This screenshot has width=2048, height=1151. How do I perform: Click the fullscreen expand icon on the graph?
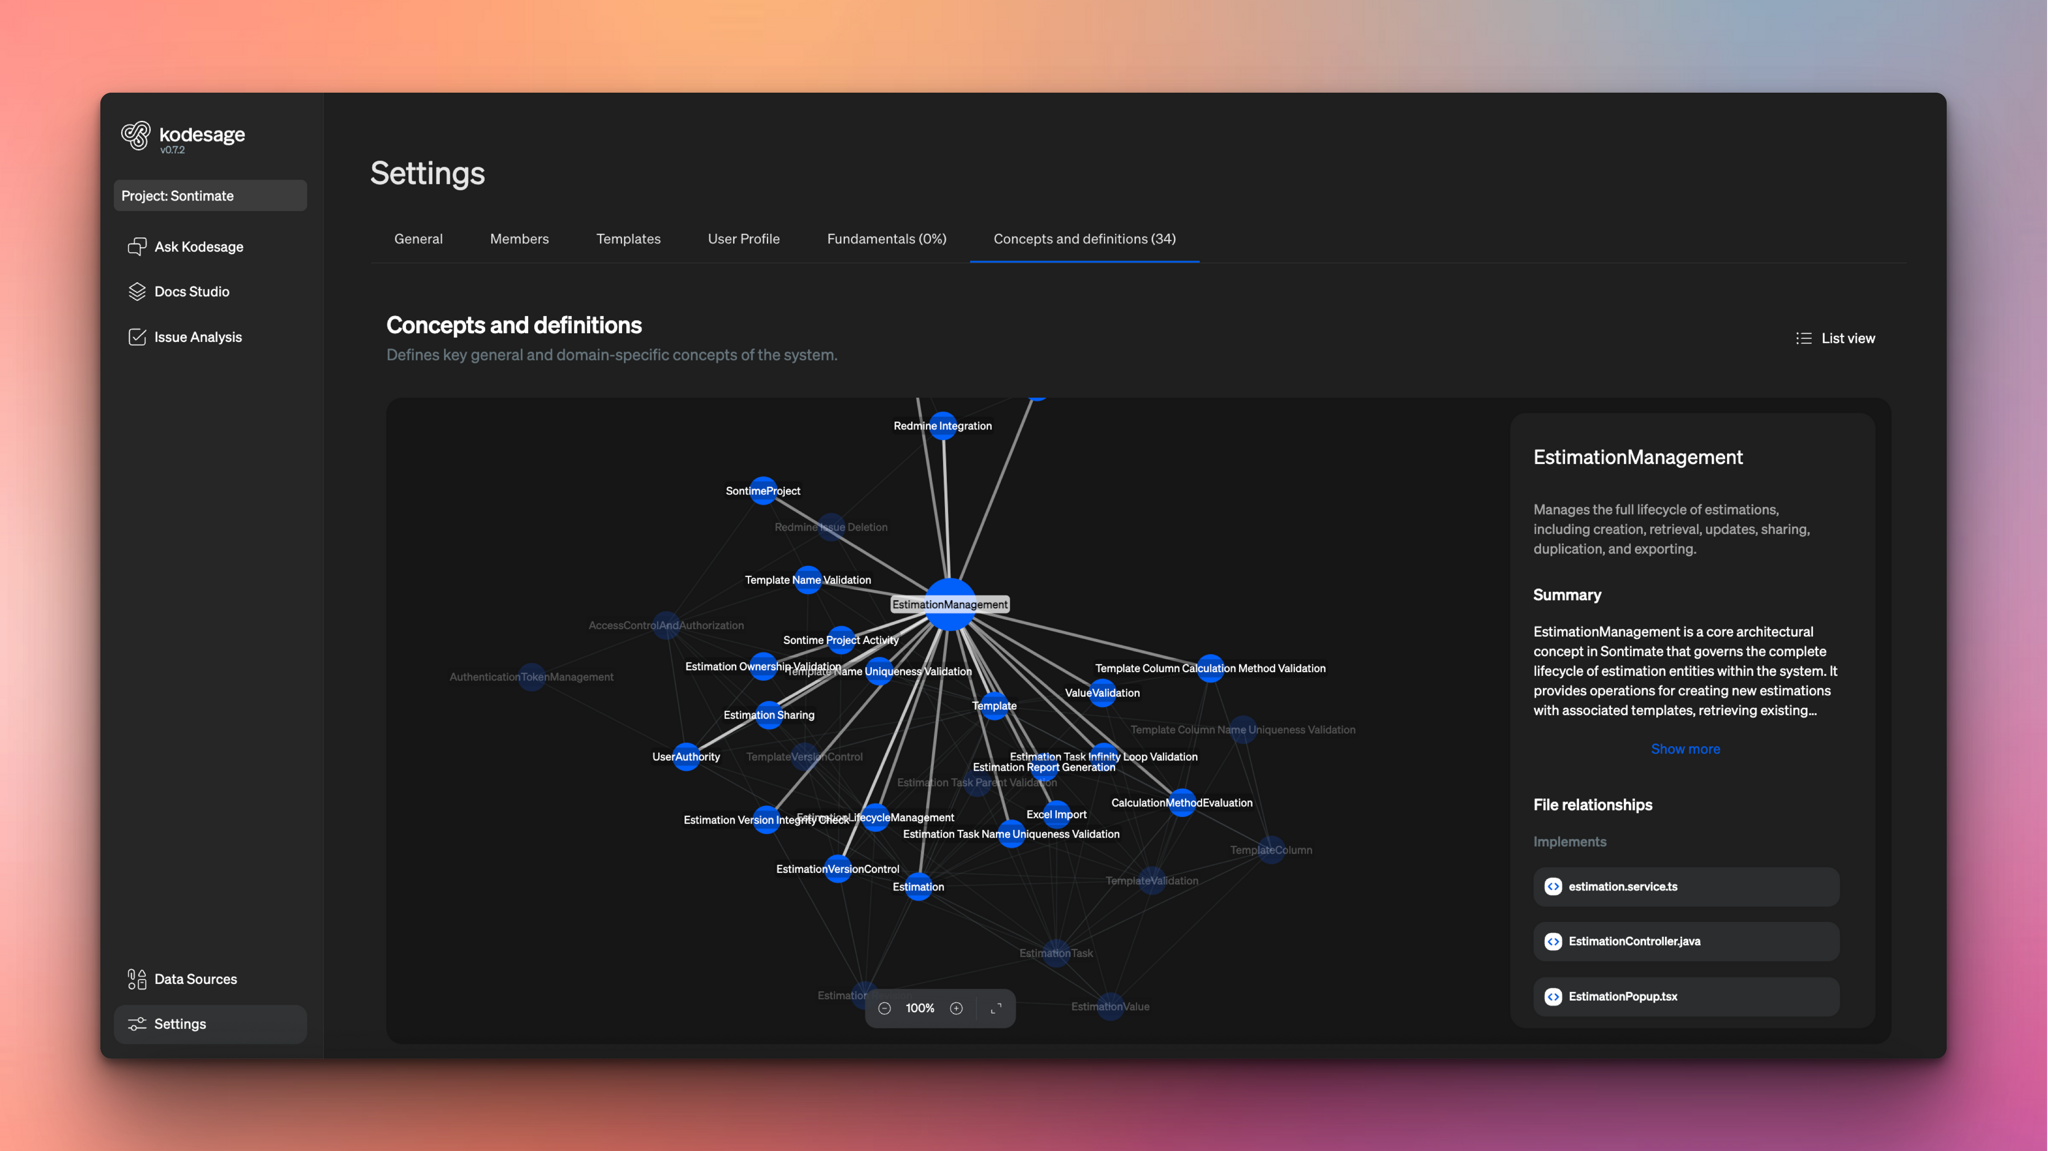[995, 1008]
